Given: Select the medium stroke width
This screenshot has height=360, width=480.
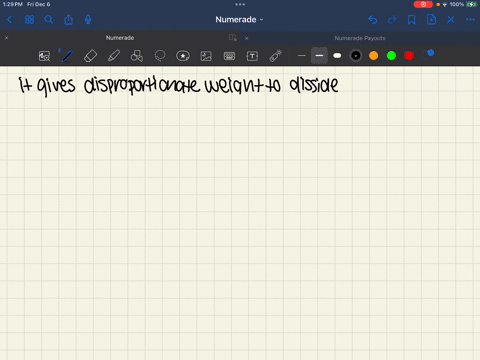Looking at the screenshot, I should coord(319,56).
